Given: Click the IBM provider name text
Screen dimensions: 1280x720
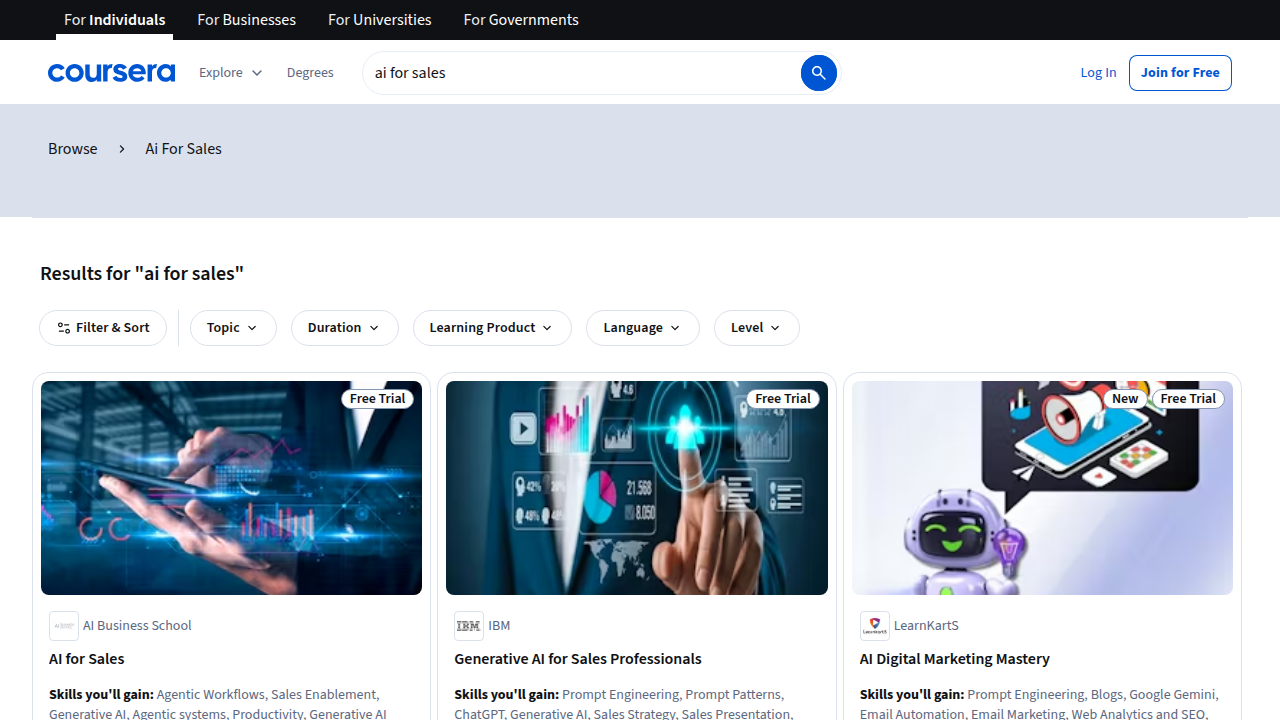Looking at the screenshot, I should (499, 626).
